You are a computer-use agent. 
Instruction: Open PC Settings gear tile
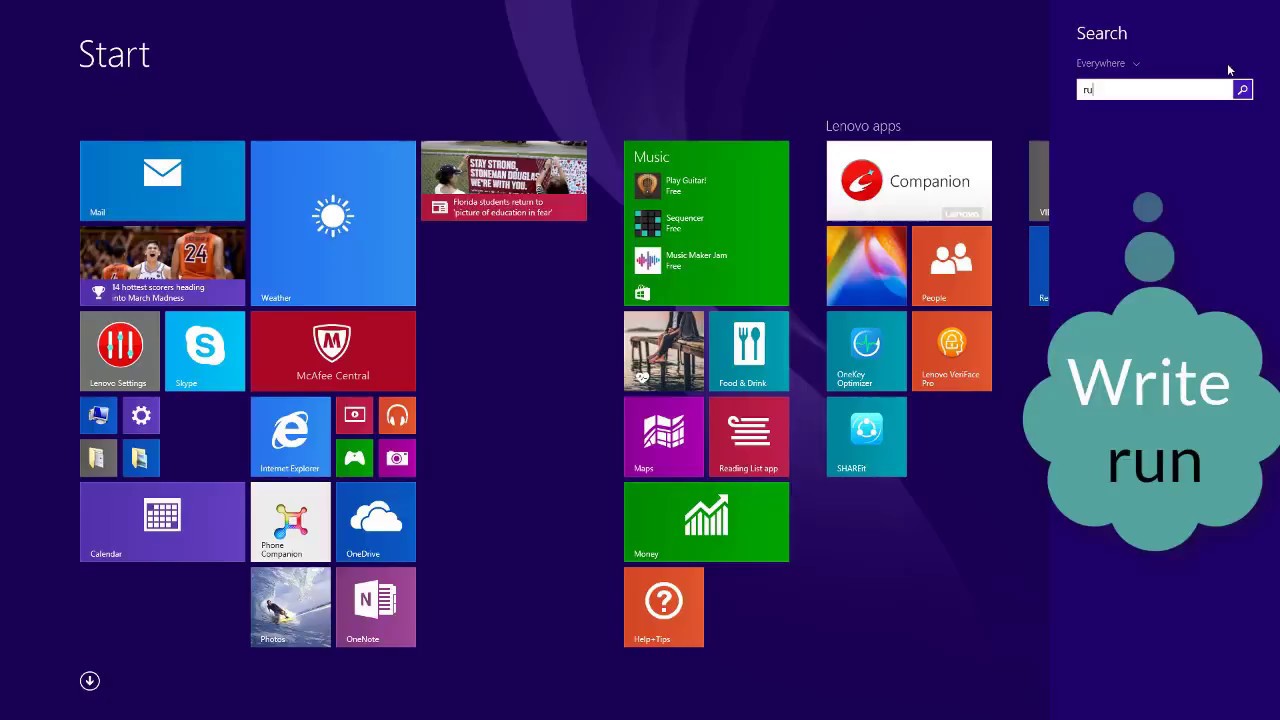point(141,415)
